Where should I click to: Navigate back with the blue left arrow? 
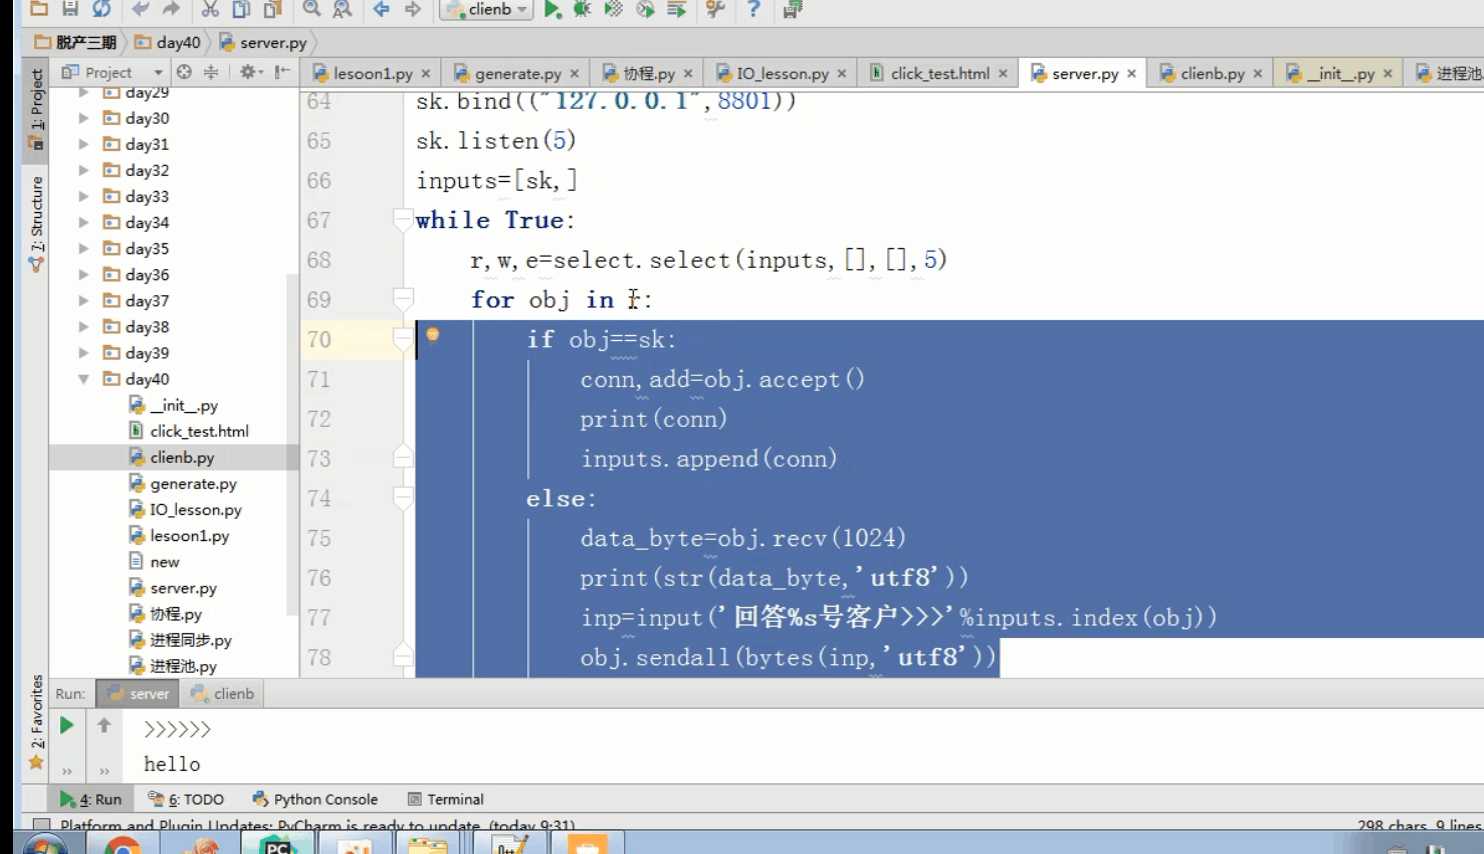[381, 9]
